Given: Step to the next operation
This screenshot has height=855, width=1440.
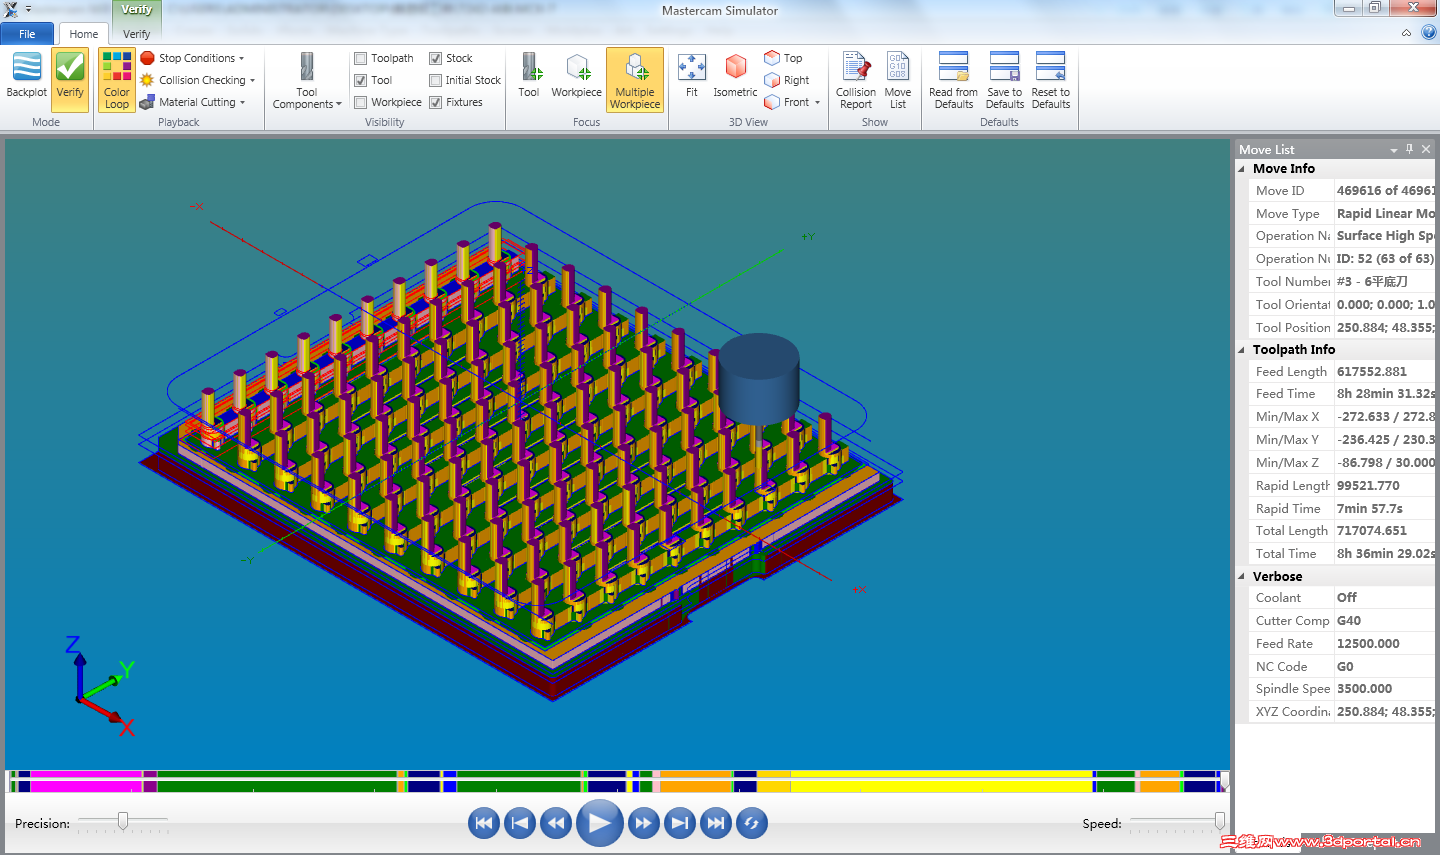Looking at the screenshot, I should click(x=680, y=823).
